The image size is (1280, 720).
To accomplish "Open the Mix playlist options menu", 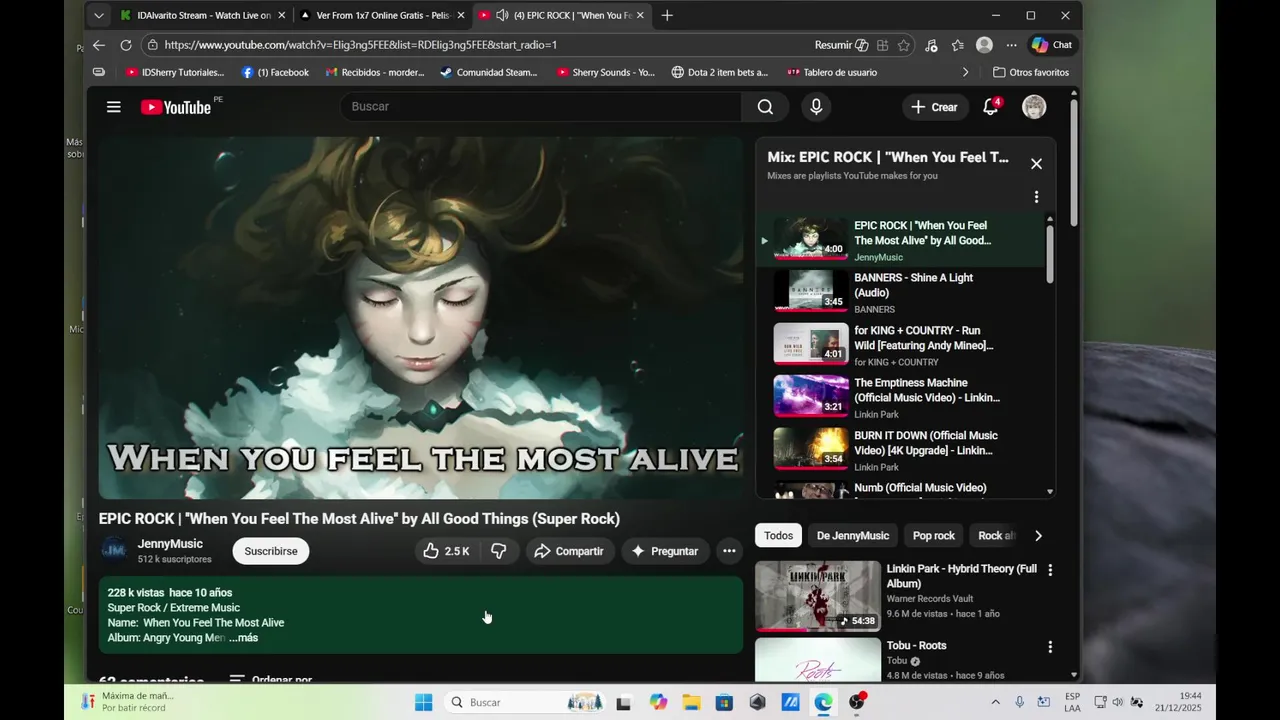I will click(1036, 197).
